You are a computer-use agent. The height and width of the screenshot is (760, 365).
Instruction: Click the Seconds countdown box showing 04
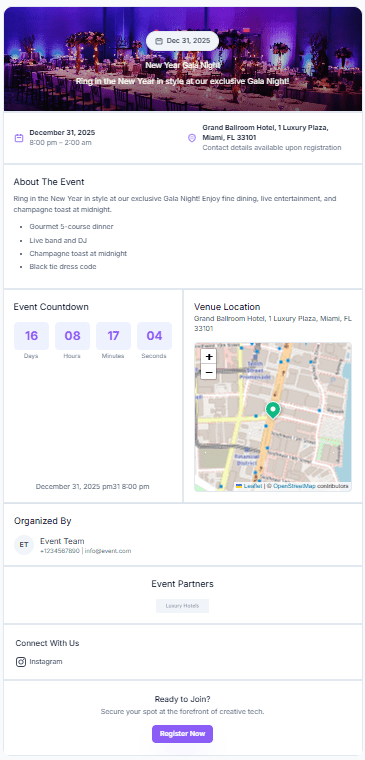(155, 336)
